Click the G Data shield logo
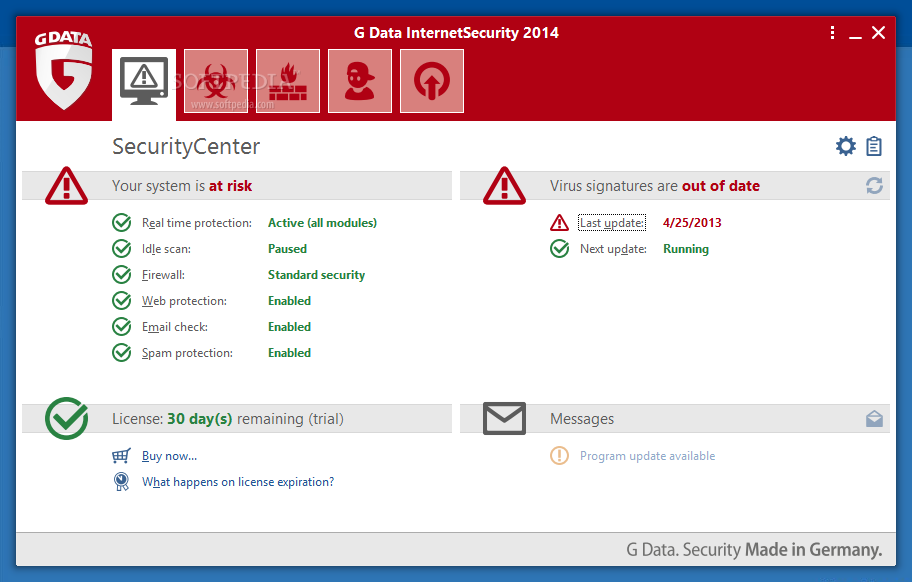The width and height of the screenshot is (912, 582). tap(64, 70)
